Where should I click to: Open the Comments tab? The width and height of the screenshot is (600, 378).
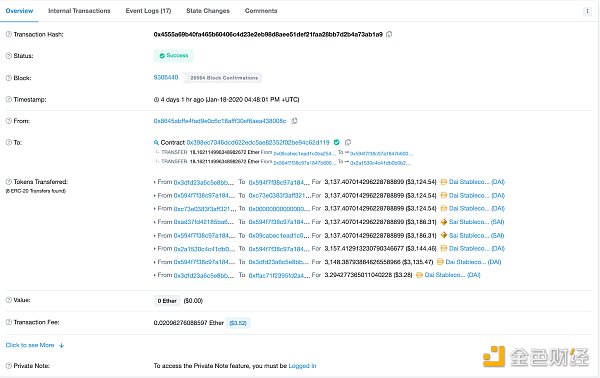coord(261,11)
